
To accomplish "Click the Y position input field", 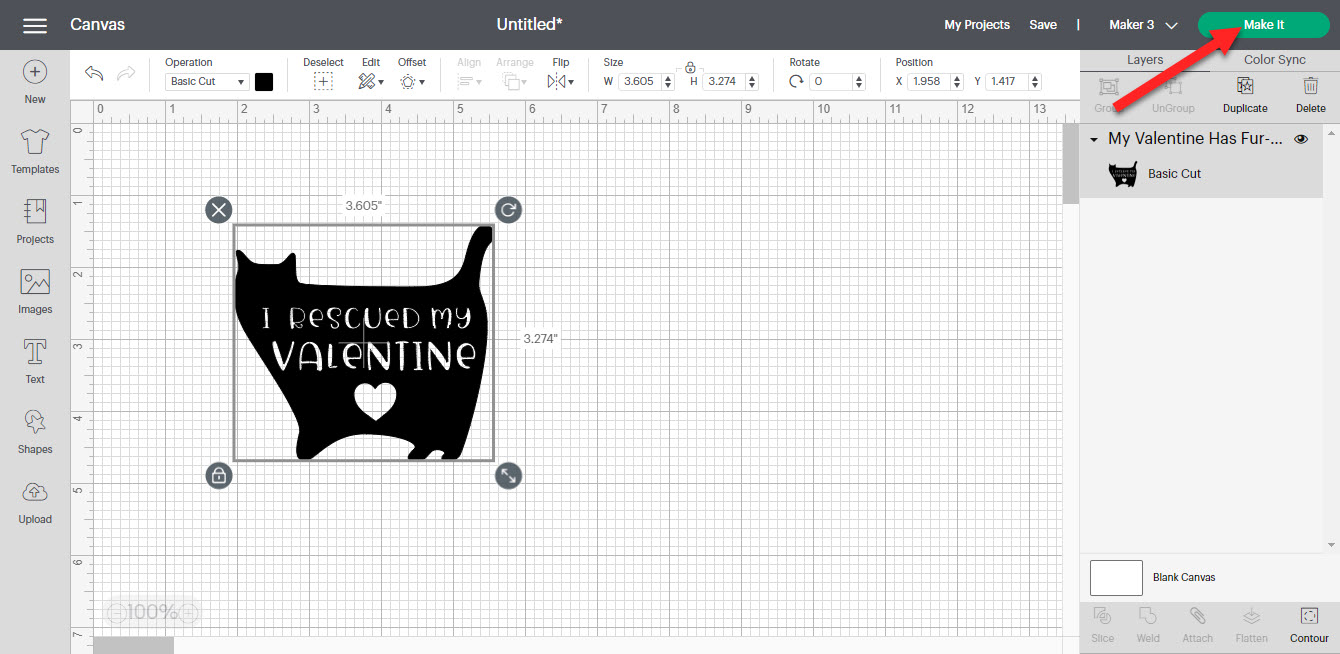I will click(1007, 82).
